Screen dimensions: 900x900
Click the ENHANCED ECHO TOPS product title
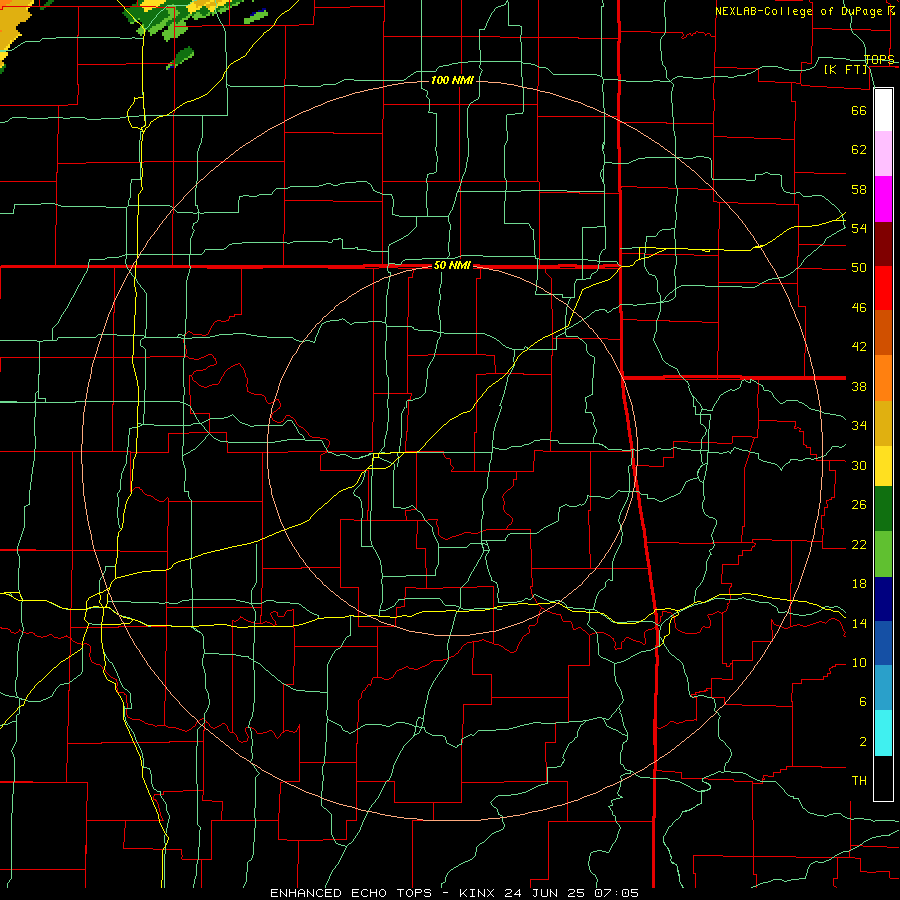click(x=356, y=893)
